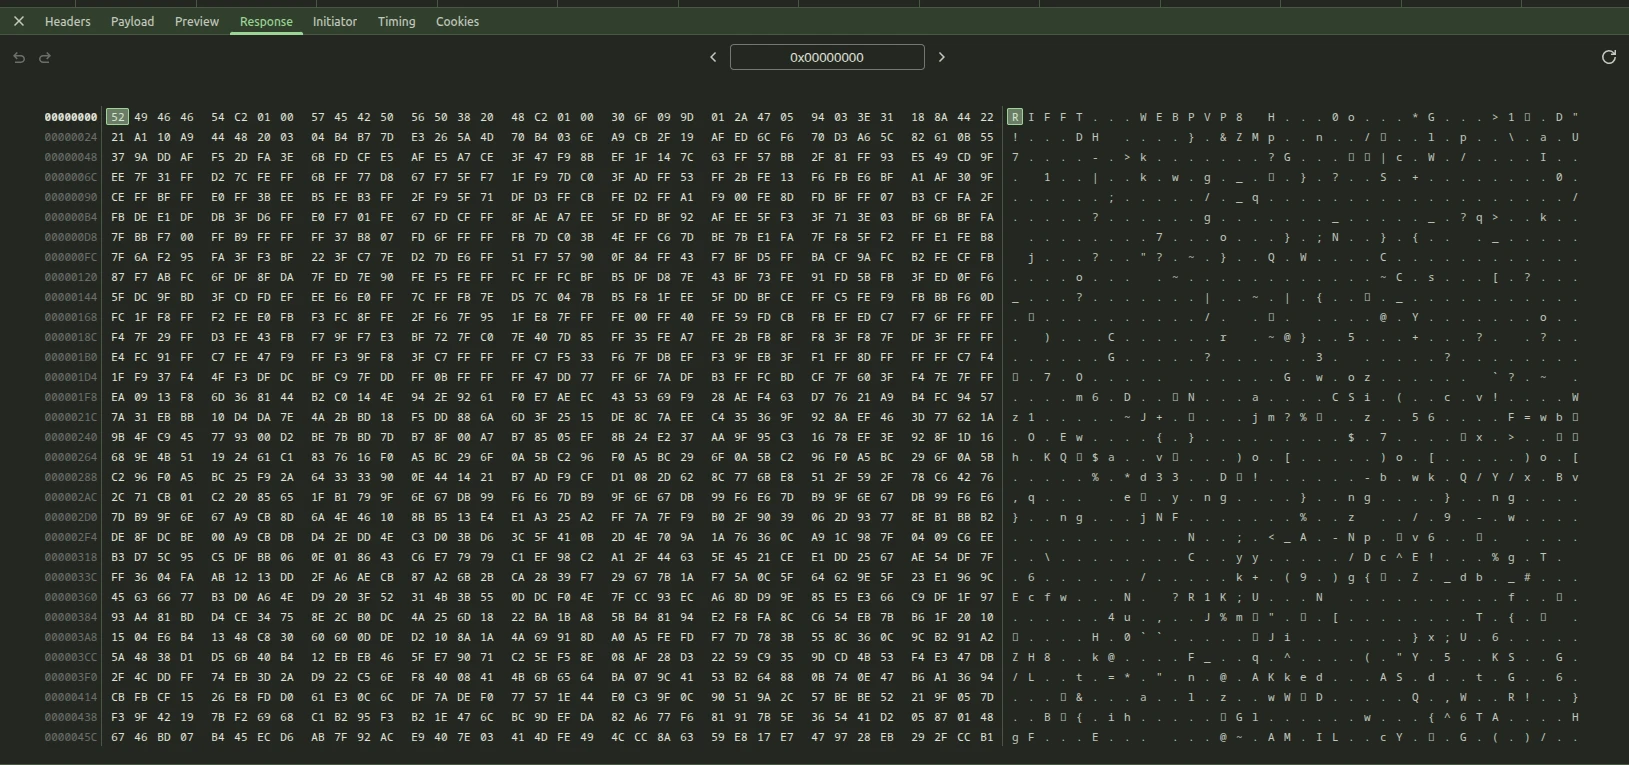This screenshot has height=765, width=1629.
Task: Select the highlighted hex byte 52
Action: click(x=118, y=117)
